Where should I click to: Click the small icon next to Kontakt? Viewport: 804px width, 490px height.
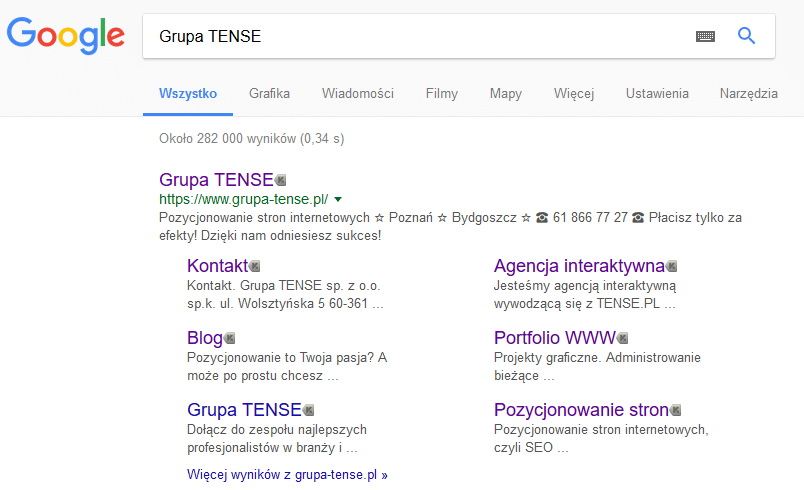[254, 267]
